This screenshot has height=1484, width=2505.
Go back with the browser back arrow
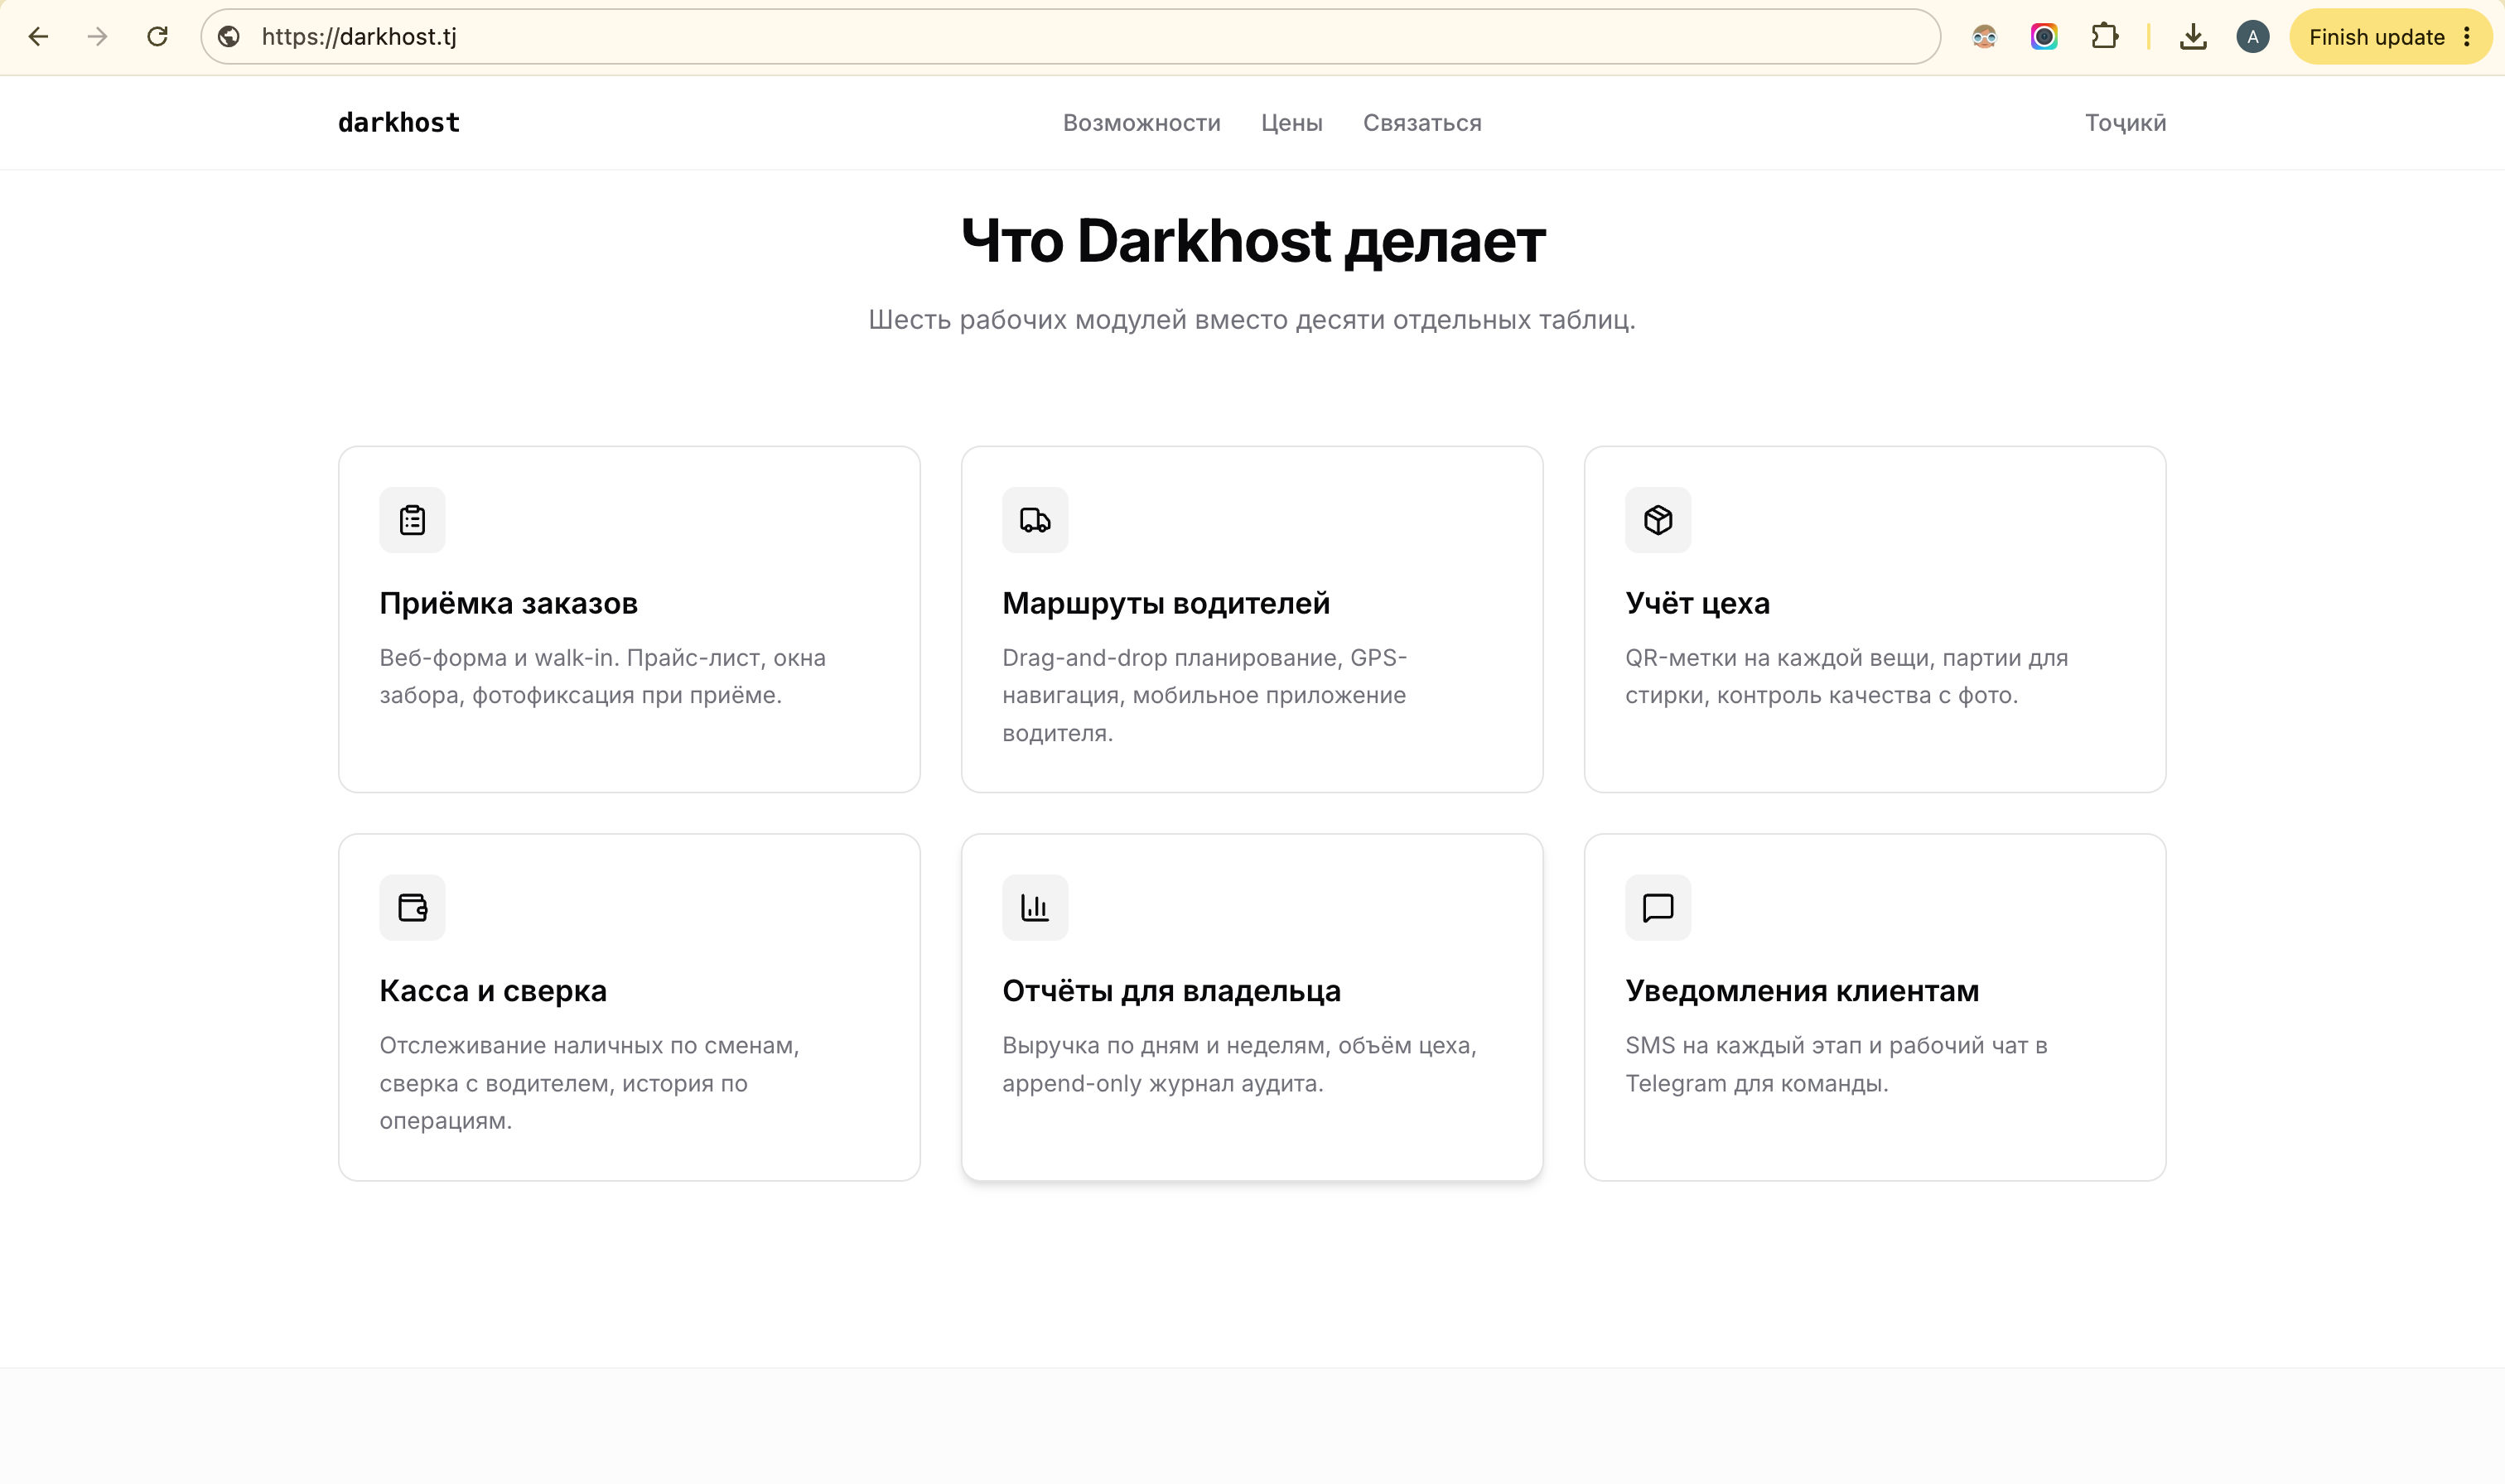pyautogui.click(x=38, y=37)
